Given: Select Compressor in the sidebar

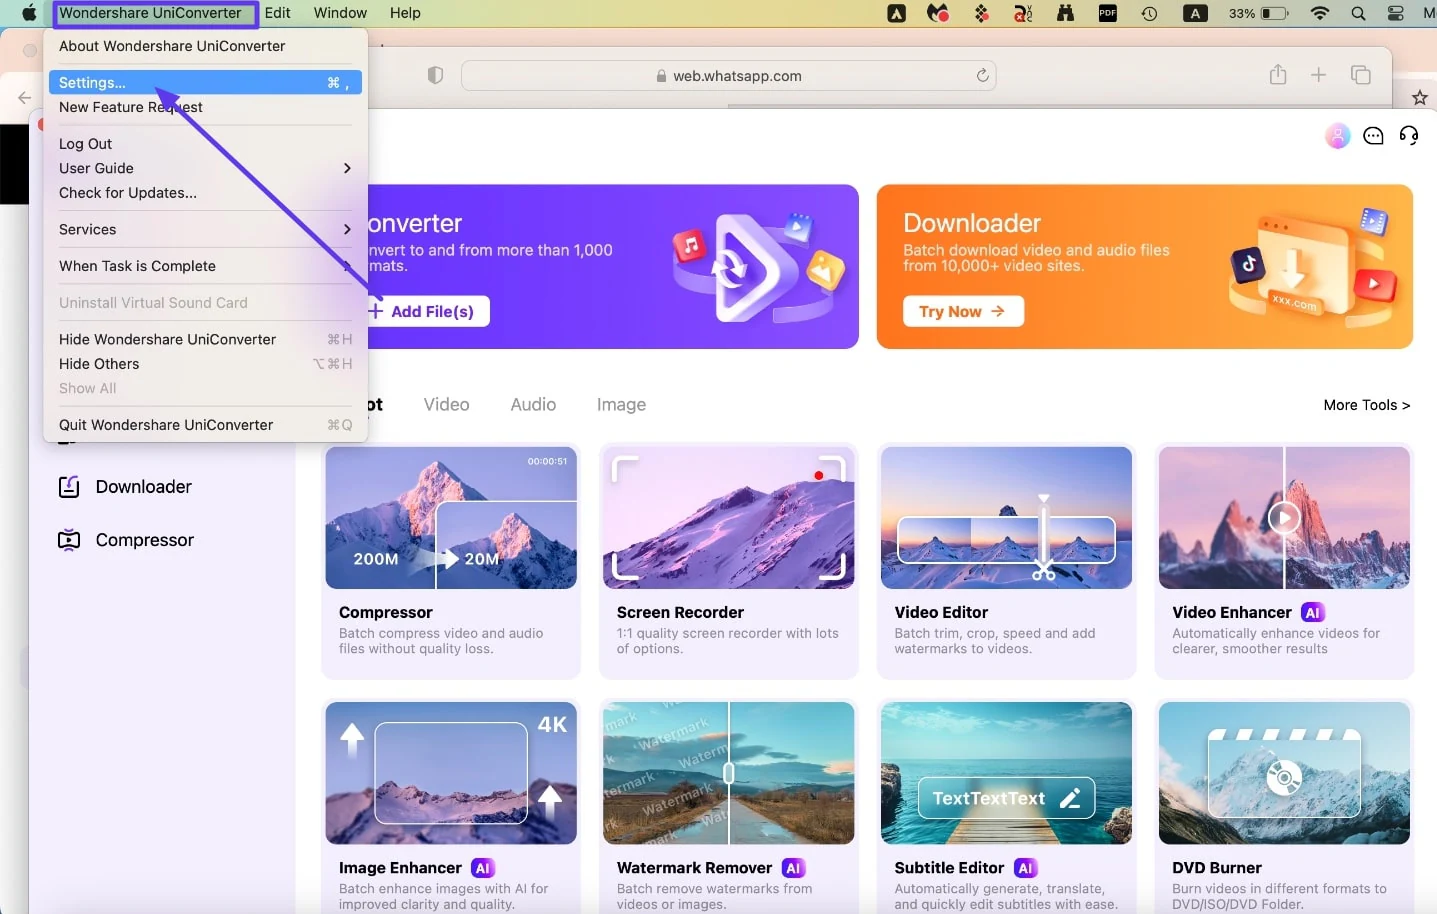Looking at the screenshot, I should click(x=126, y=540).
